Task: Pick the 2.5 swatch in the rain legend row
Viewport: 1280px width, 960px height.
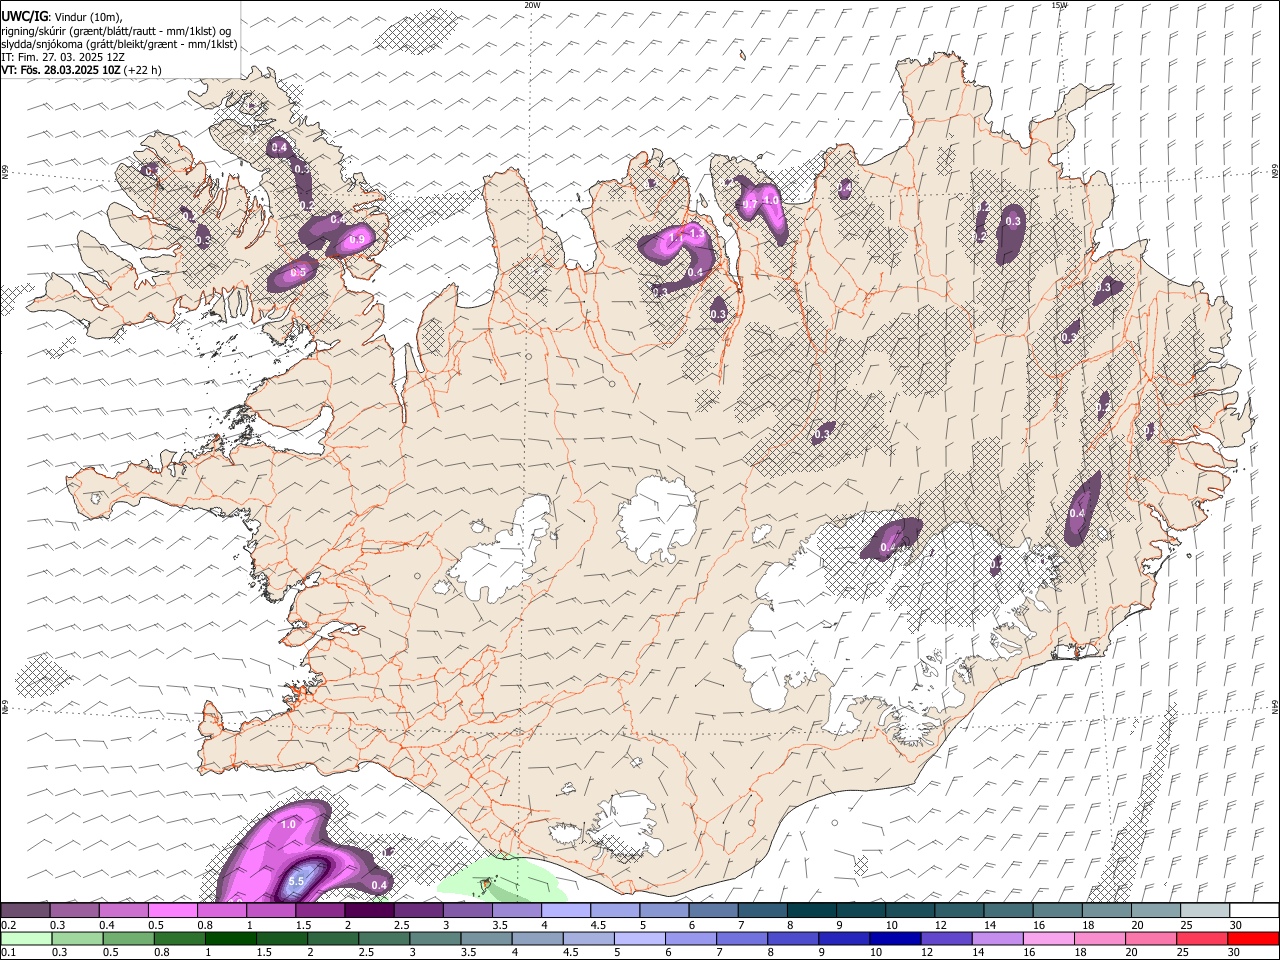Action: 383,938
